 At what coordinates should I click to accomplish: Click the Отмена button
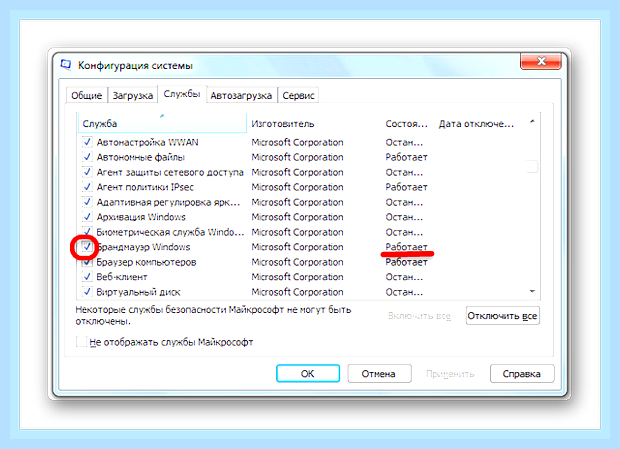click(x=379, y=374)
